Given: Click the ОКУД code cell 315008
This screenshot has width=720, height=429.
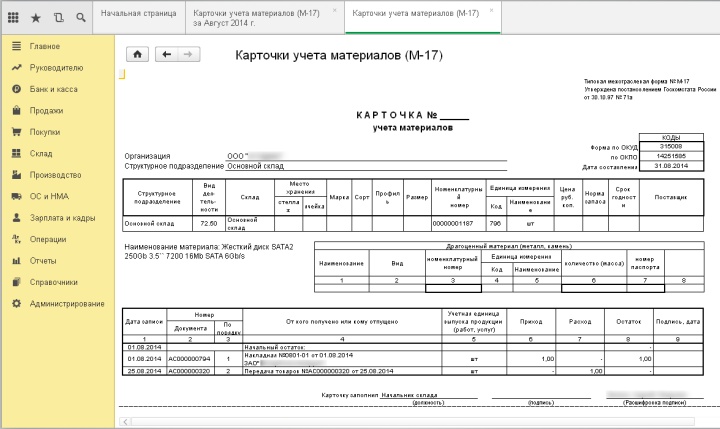Looking at the screenshot, I should point(671,147).
